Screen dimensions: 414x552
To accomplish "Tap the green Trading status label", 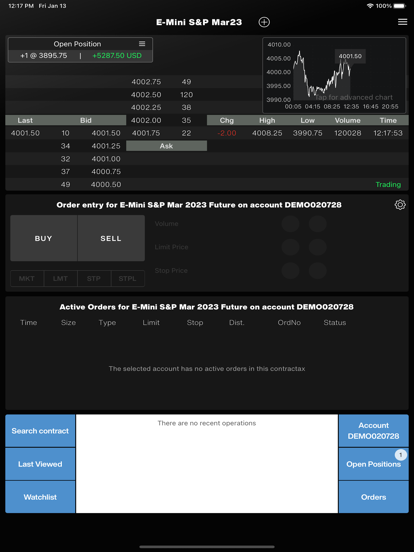I will tap(388, 184).
